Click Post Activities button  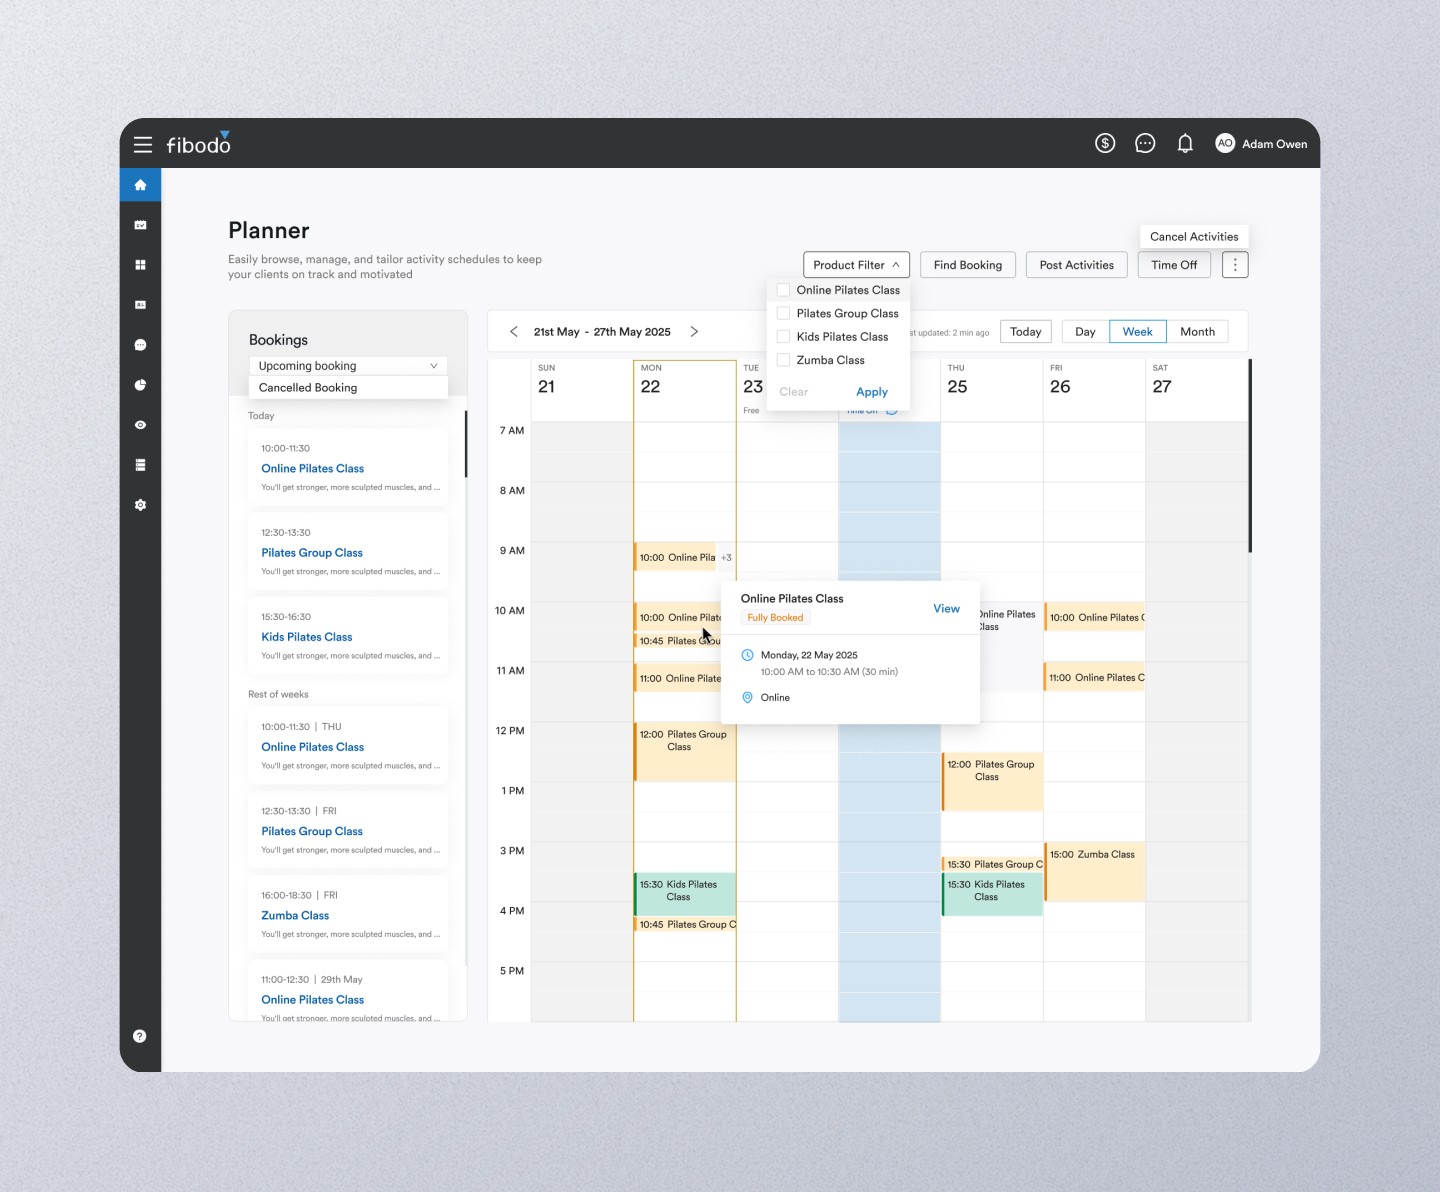tap(1077, 265)
